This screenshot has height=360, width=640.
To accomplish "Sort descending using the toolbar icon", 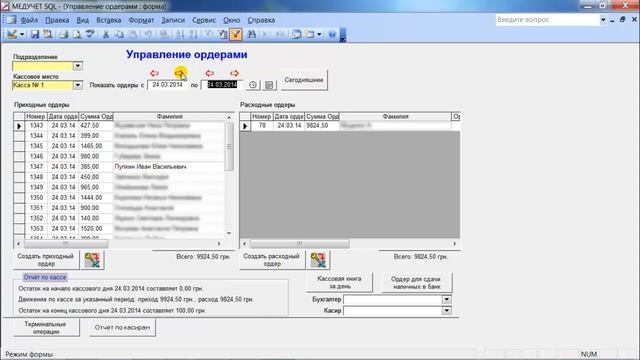I will [194, 35].
